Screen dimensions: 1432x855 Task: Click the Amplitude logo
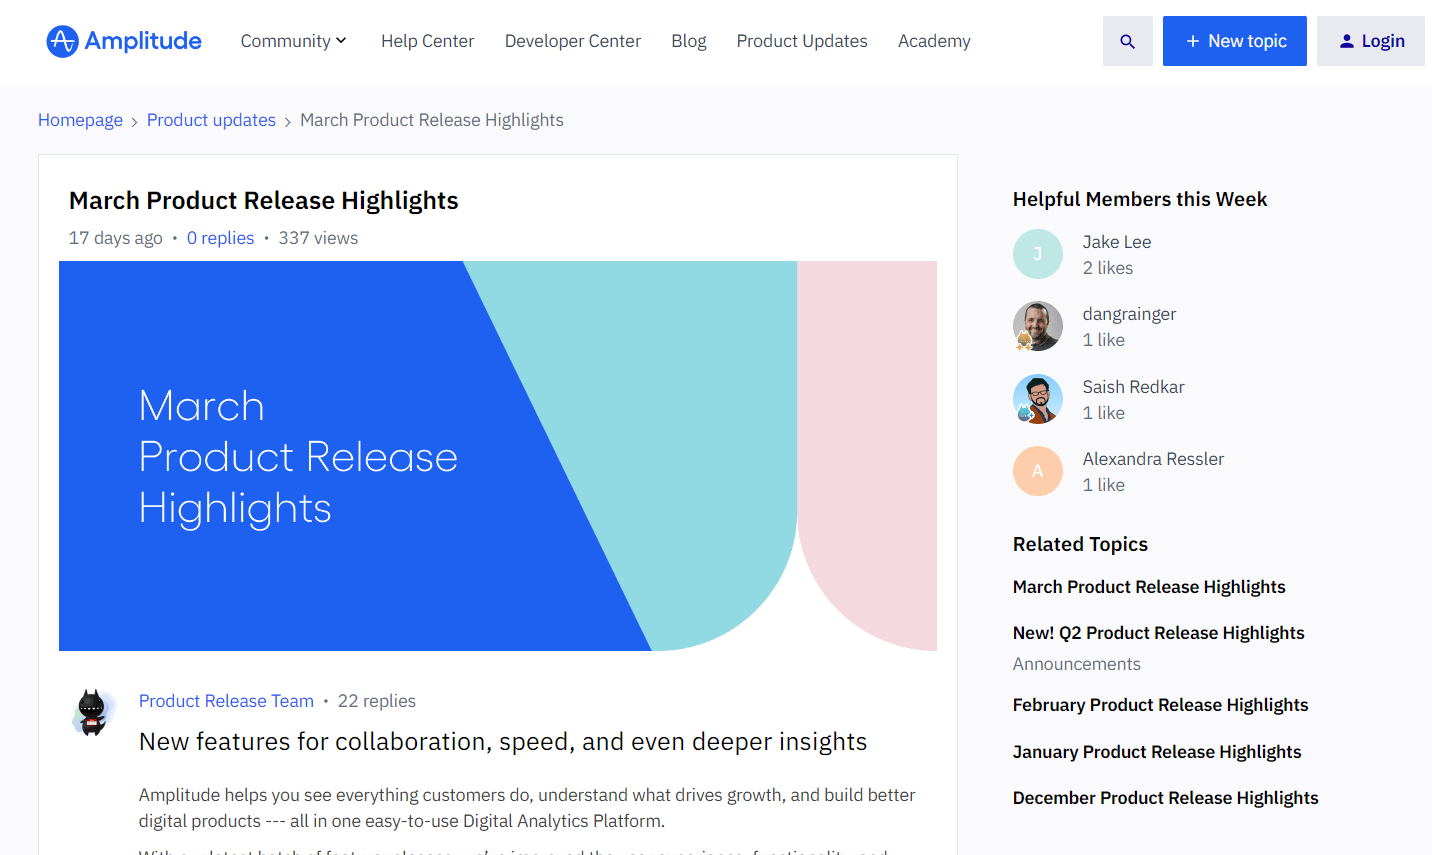point(122,41)
